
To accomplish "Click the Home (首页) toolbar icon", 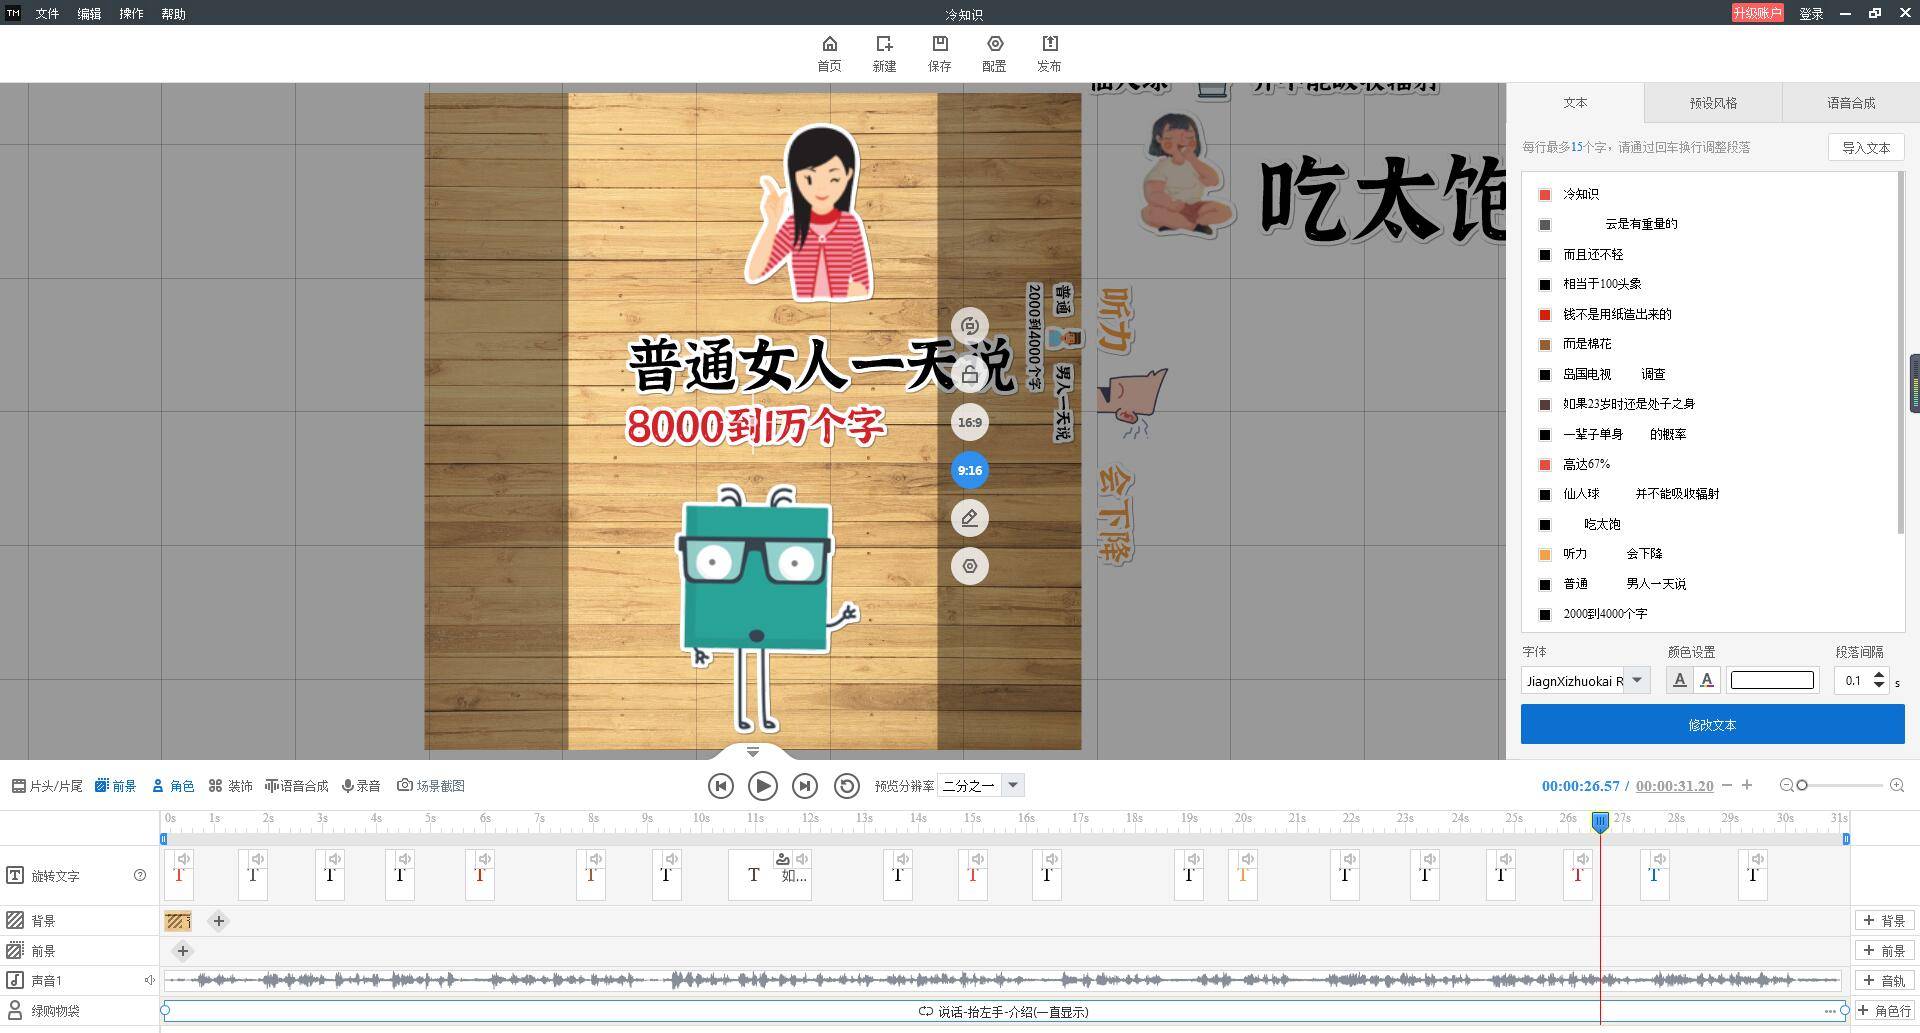I will (829, 54).
